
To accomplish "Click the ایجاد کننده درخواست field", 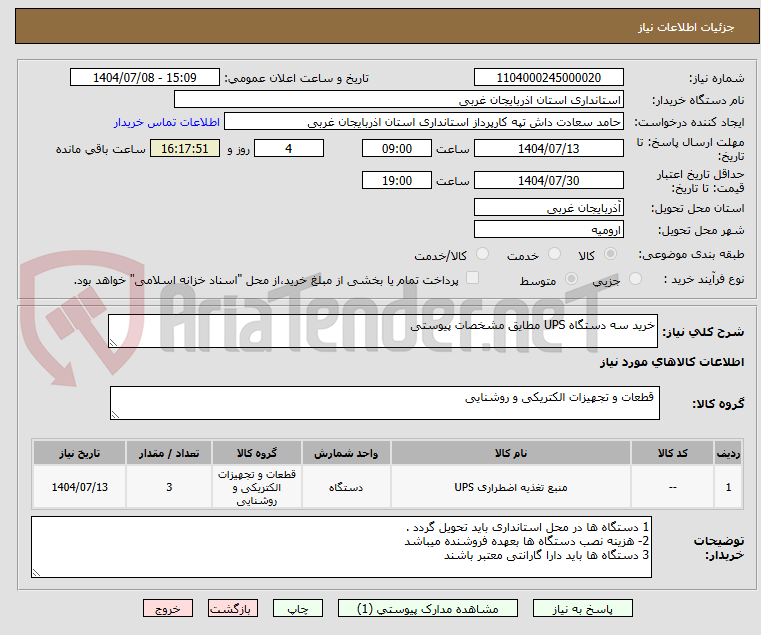I will [424, 122].
